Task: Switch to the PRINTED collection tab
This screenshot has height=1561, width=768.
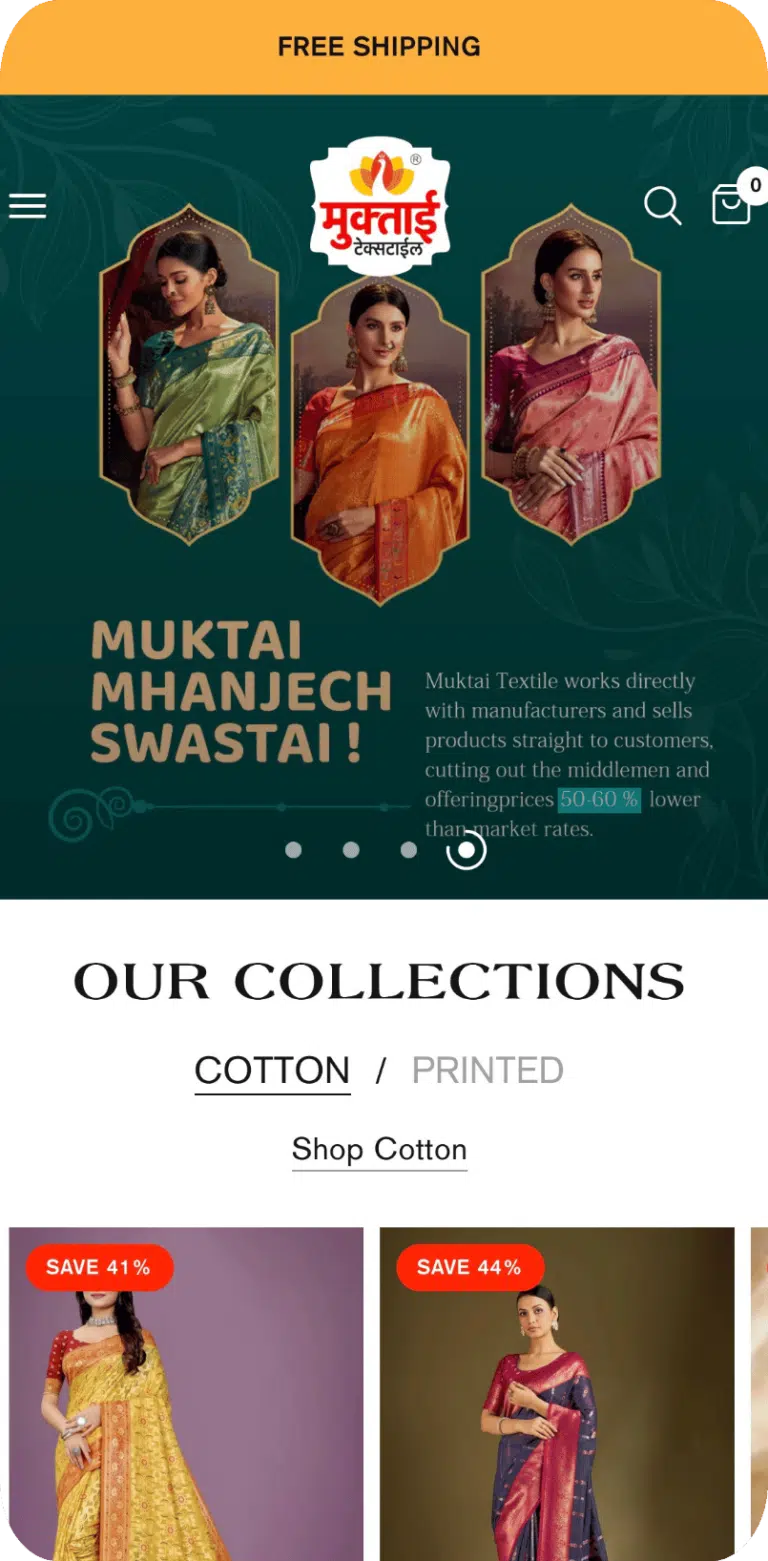Action: coord(488,1071)
